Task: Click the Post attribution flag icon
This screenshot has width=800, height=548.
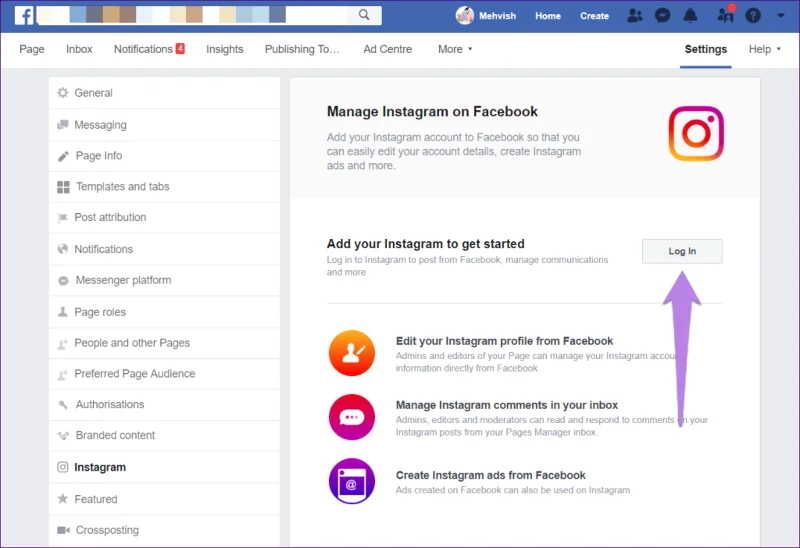Action: point(62,218)
